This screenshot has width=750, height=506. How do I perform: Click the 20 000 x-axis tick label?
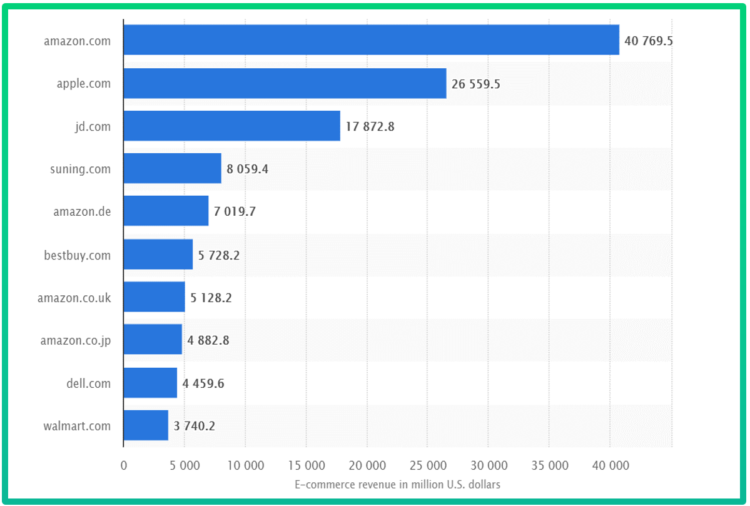pos(367,465)
